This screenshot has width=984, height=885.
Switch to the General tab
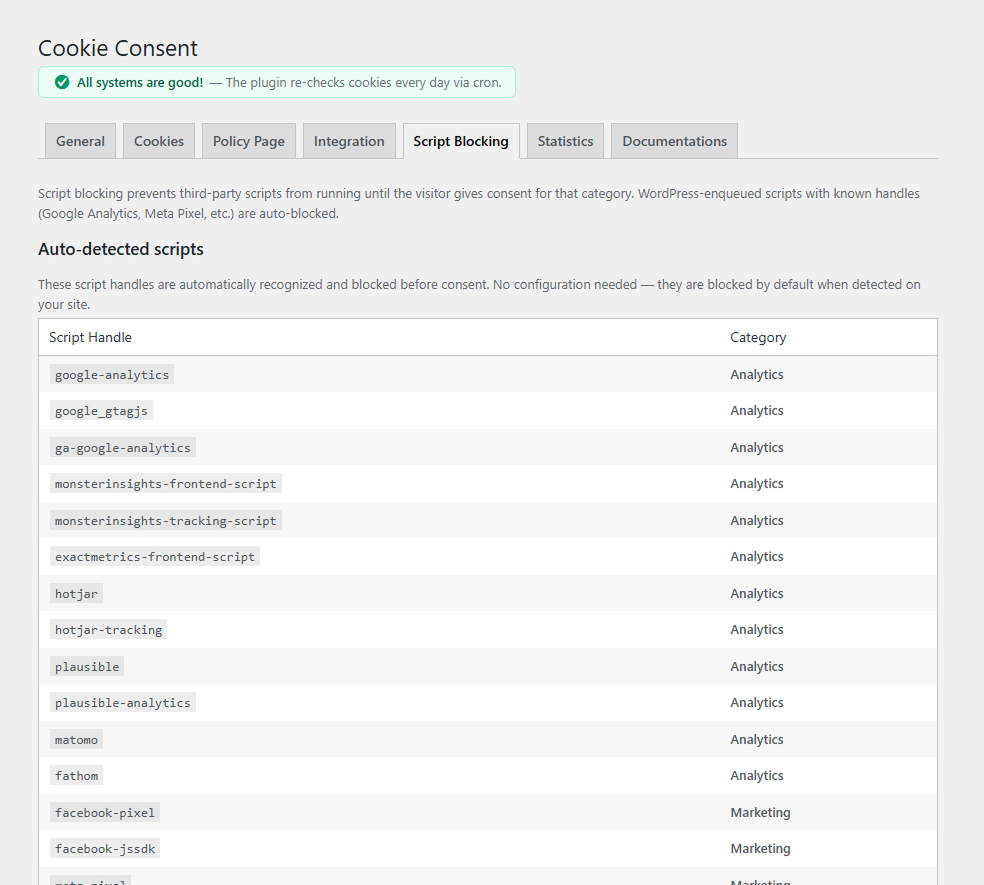(x=80, y=140)
